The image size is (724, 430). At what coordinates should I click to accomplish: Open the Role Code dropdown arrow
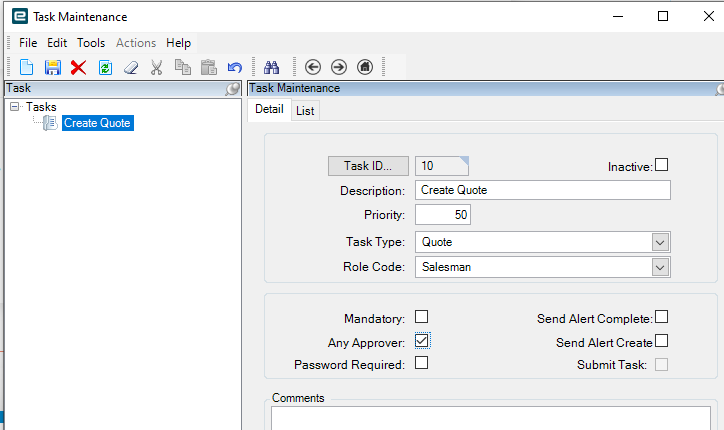click(x=660, y=267)
